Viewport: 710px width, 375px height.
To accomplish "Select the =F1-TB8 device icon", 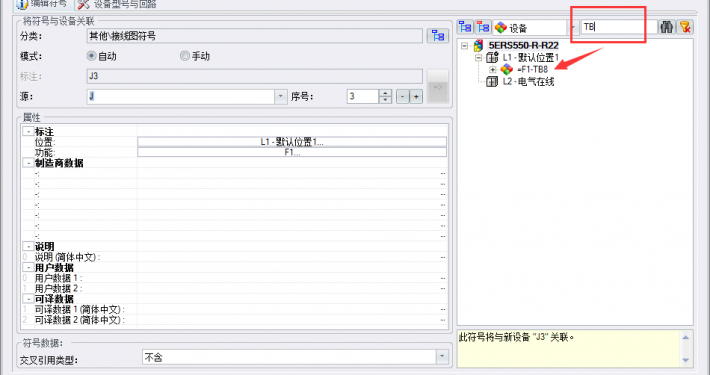I will pos(507,69).
